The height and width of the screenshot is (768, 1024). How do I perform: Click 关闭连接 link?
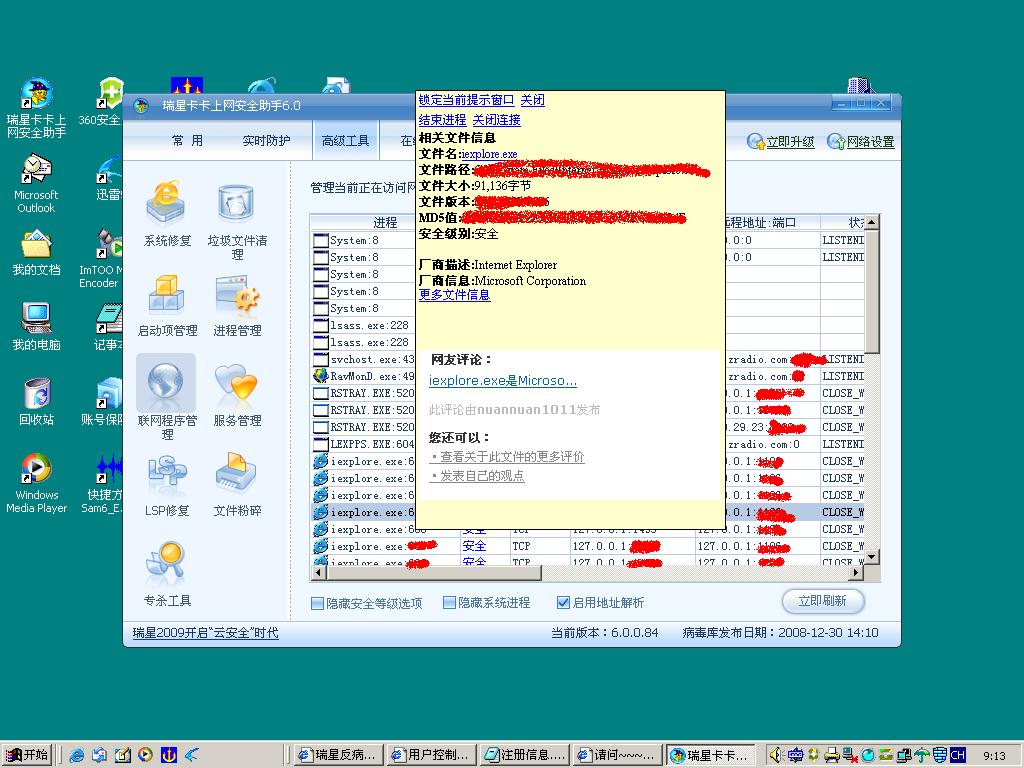(x=496, y=120)
